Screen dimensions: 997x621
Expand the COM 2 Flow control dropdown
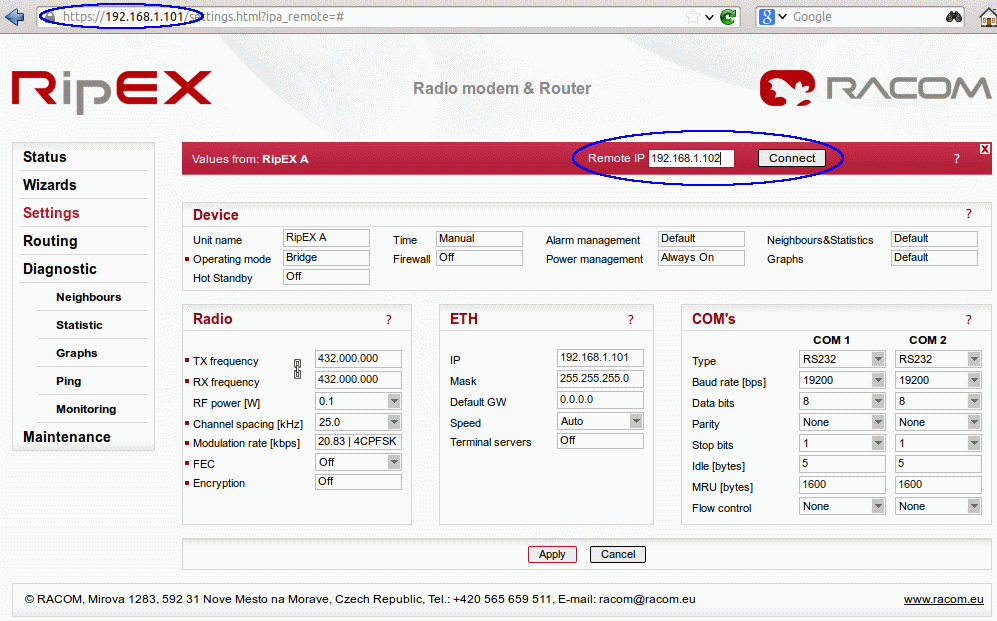[x=974, y=505]
